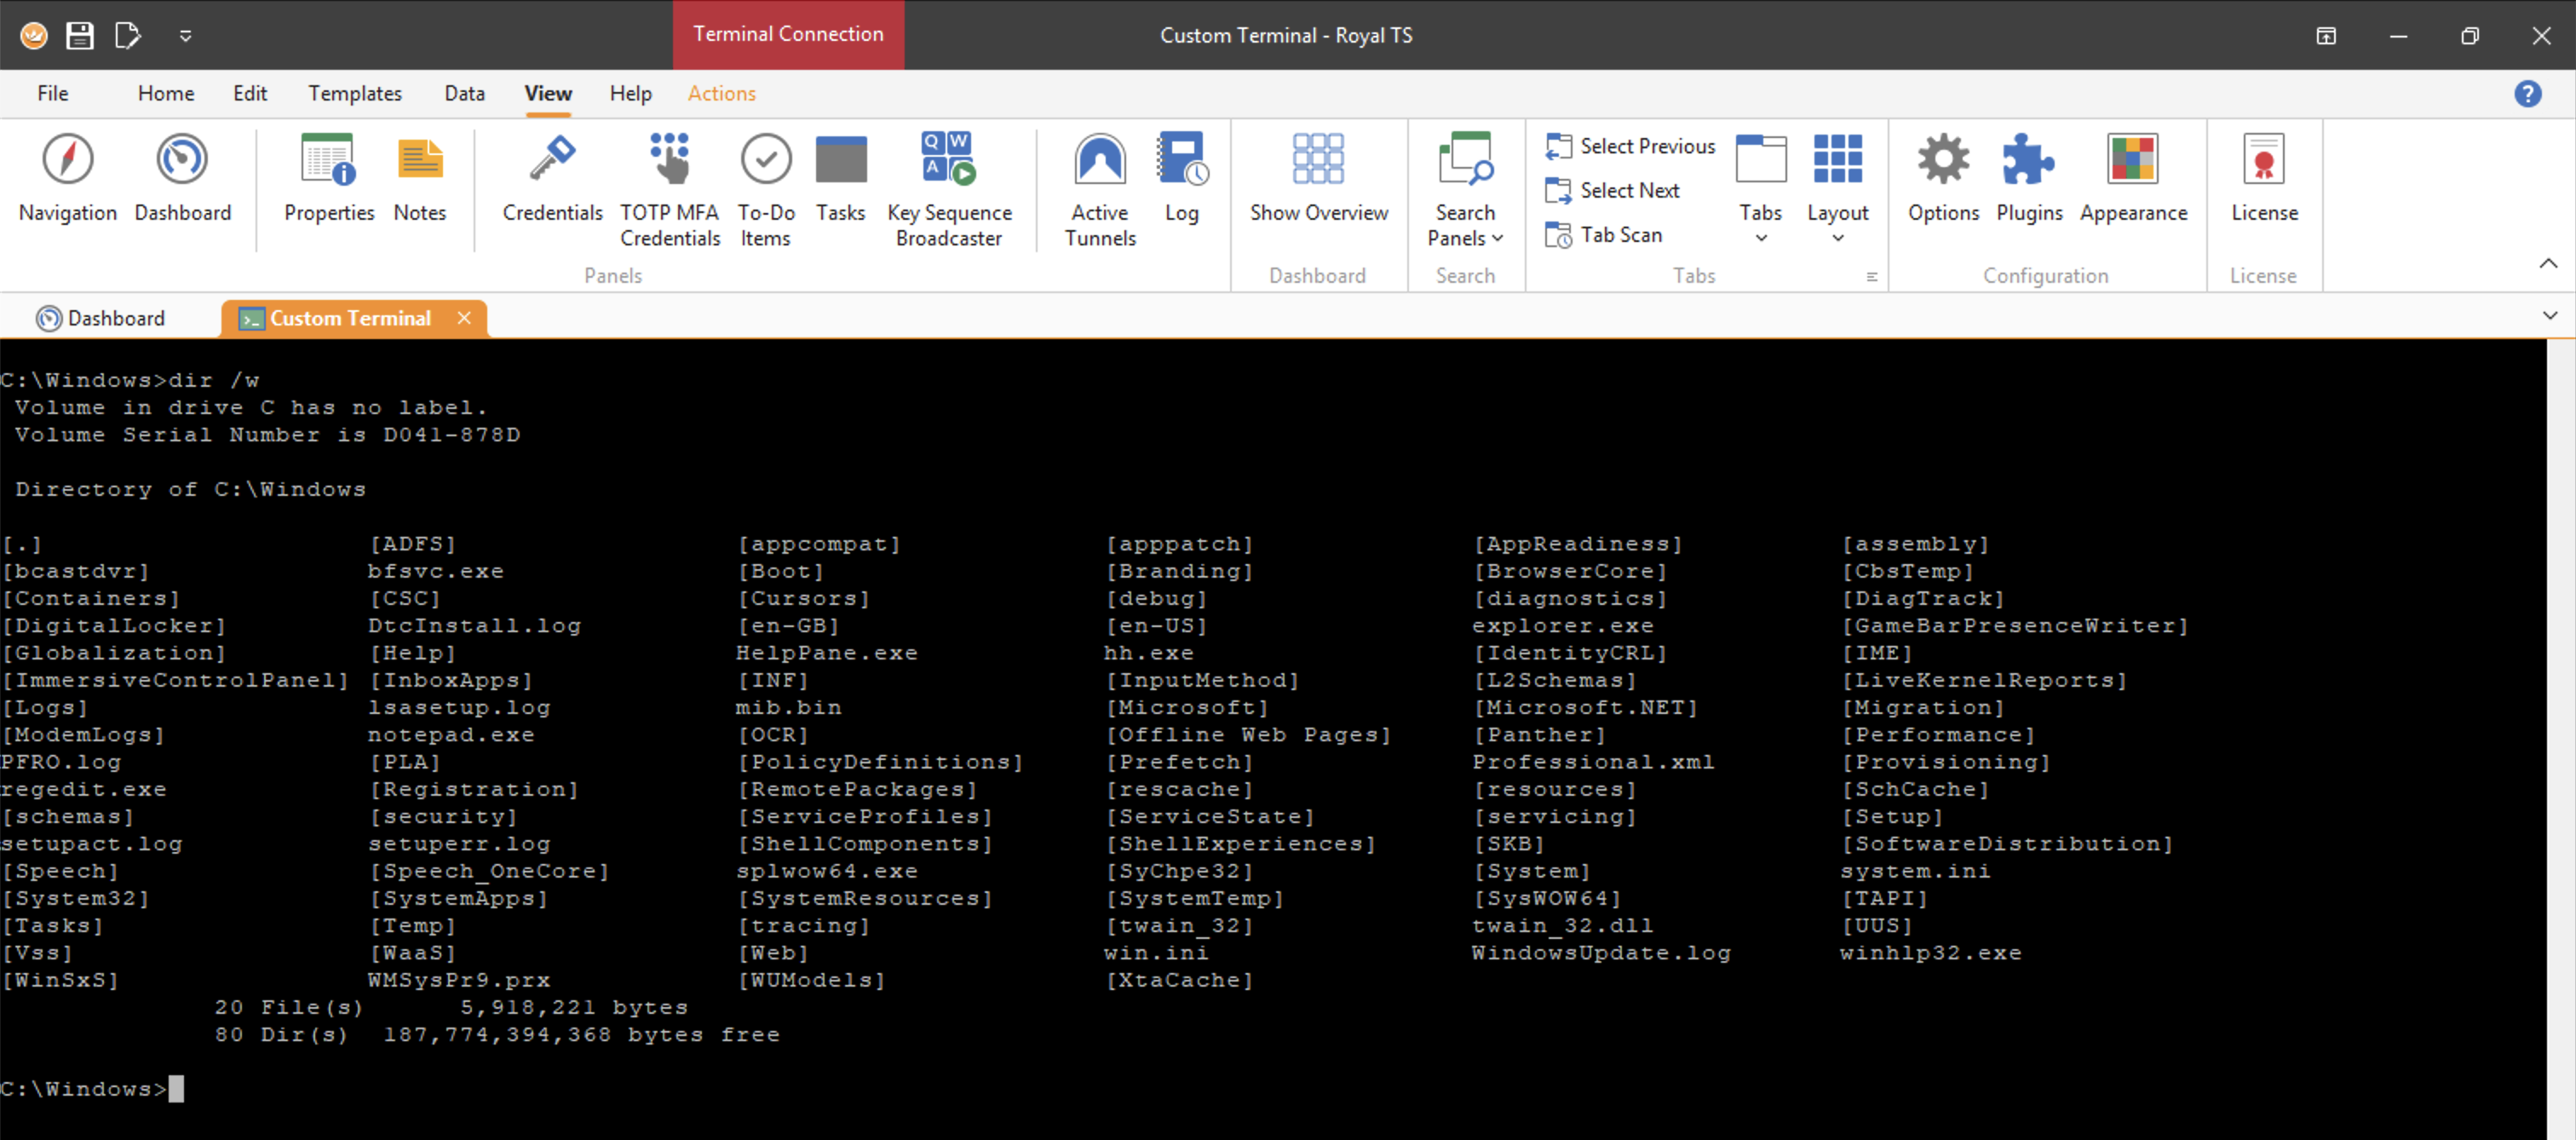Open the quick access toolbar customize arrow
The height and width of the screenshot is (1140, 2576).
[185, 36]
